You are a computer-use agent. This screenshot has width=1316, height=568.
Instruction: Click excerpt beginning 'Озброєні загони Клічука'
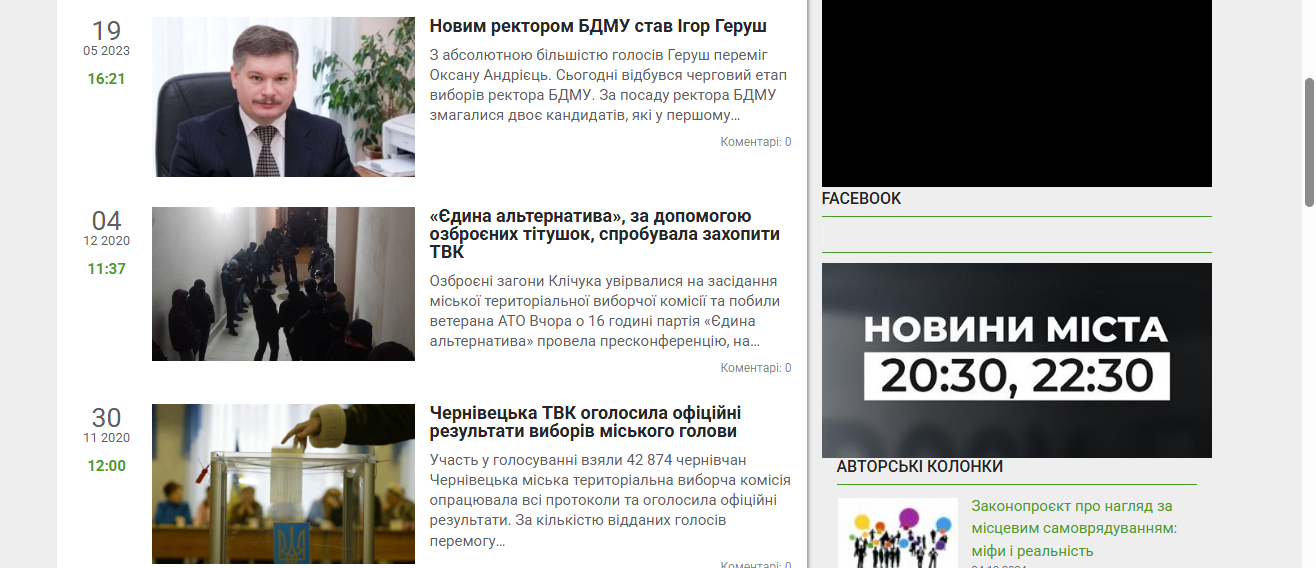[606, 311]
